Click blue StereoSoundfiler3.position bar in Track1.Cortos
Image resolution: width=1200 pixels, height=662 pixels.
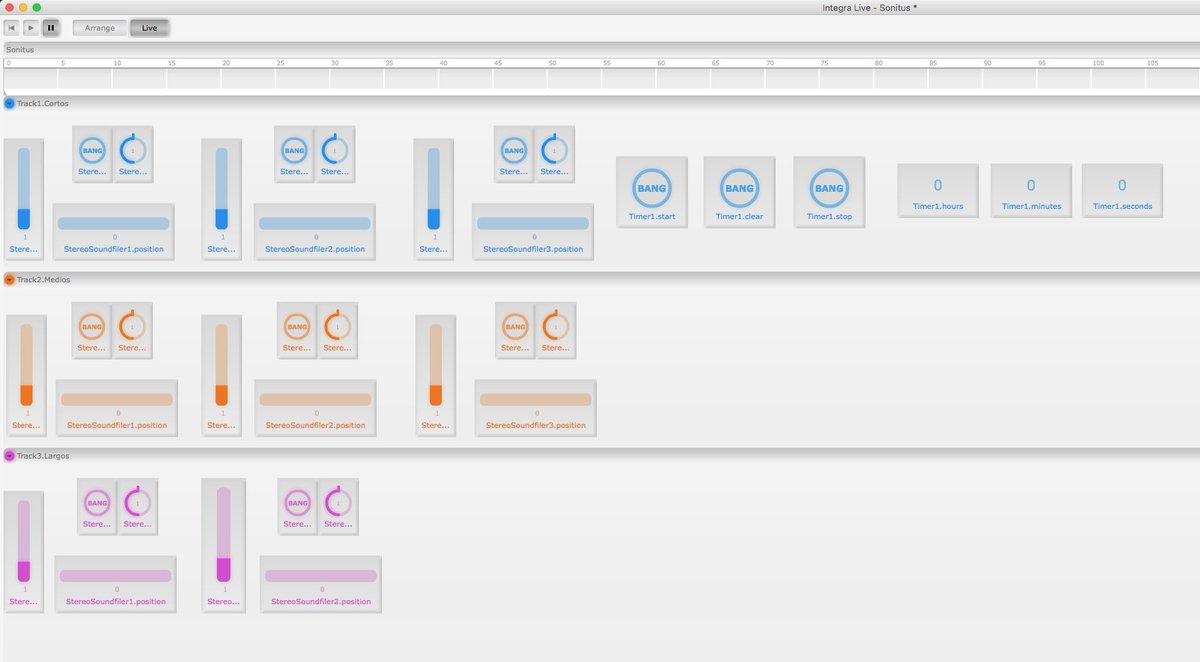pyautogui.click(x=533, y=223)
